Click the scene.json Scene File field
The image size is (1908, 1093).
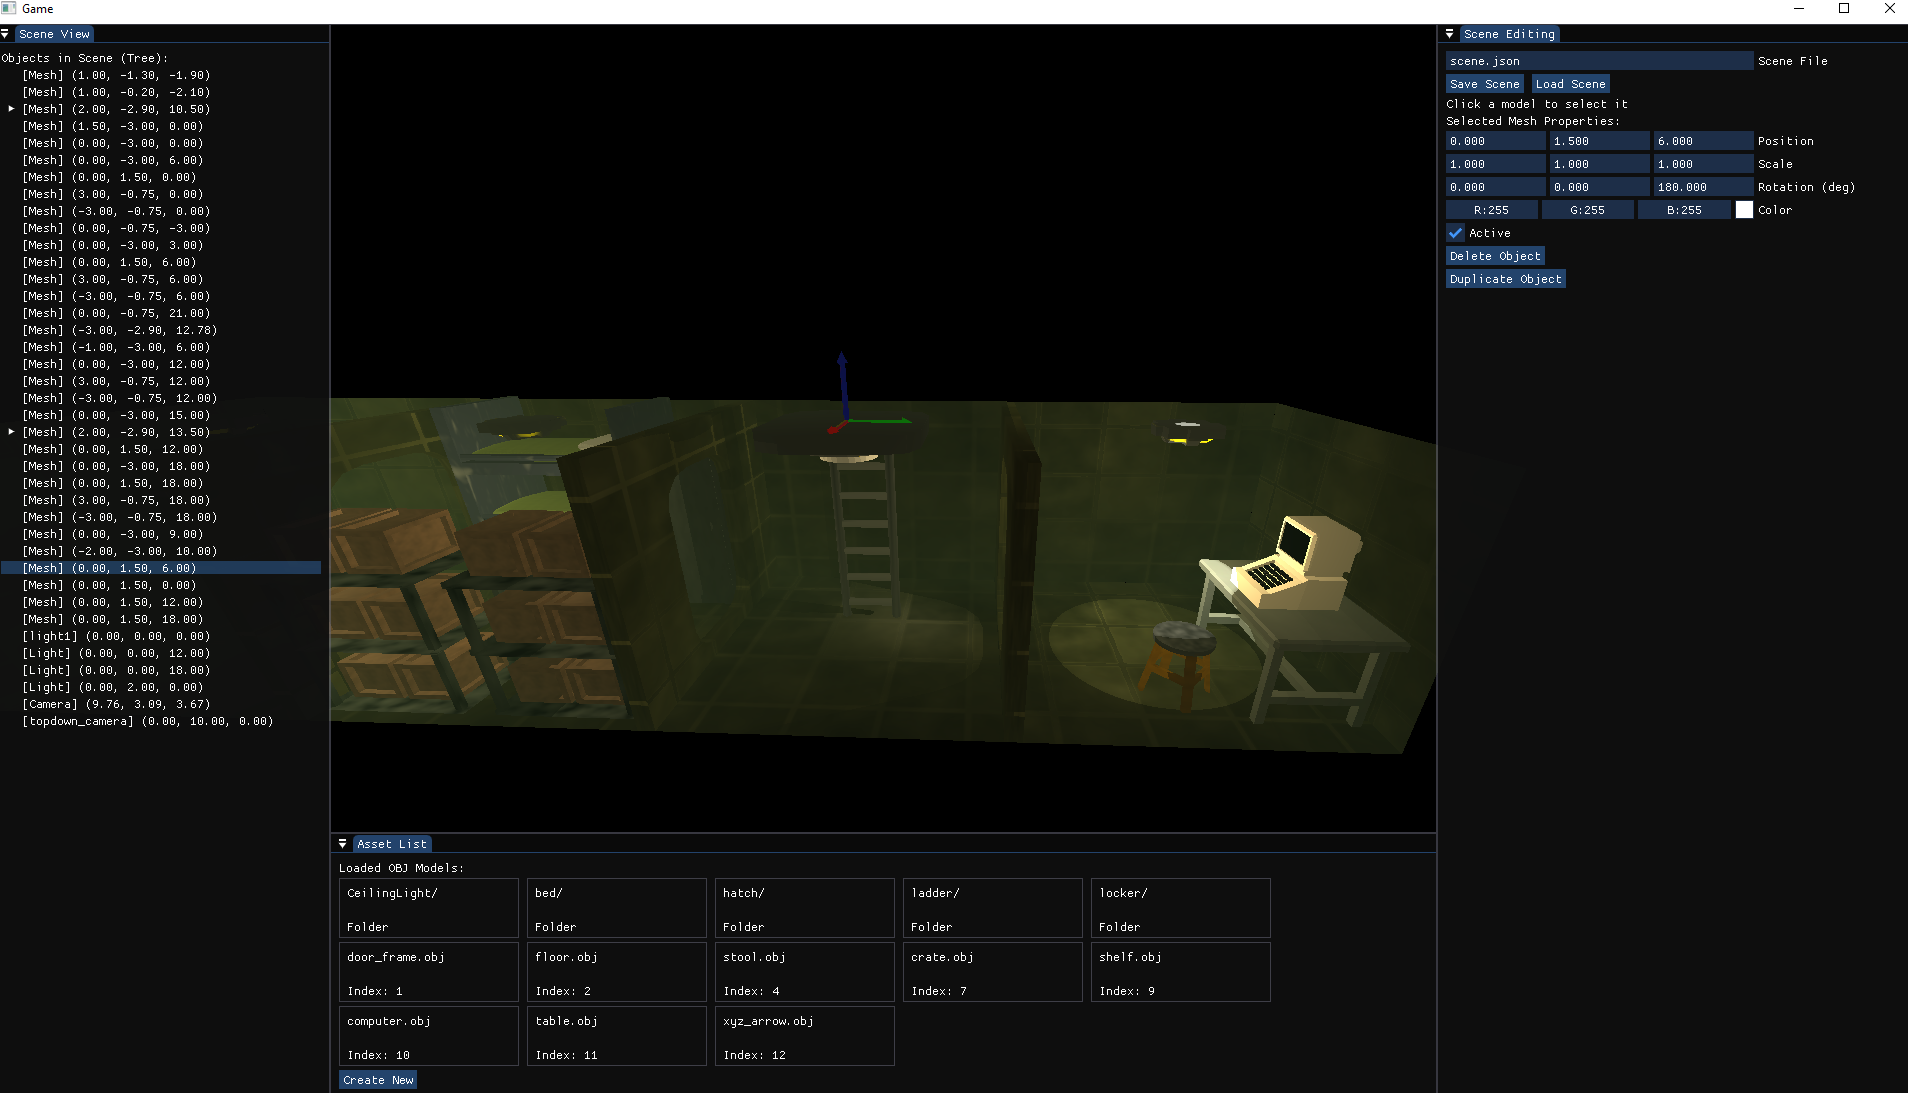1598,61
